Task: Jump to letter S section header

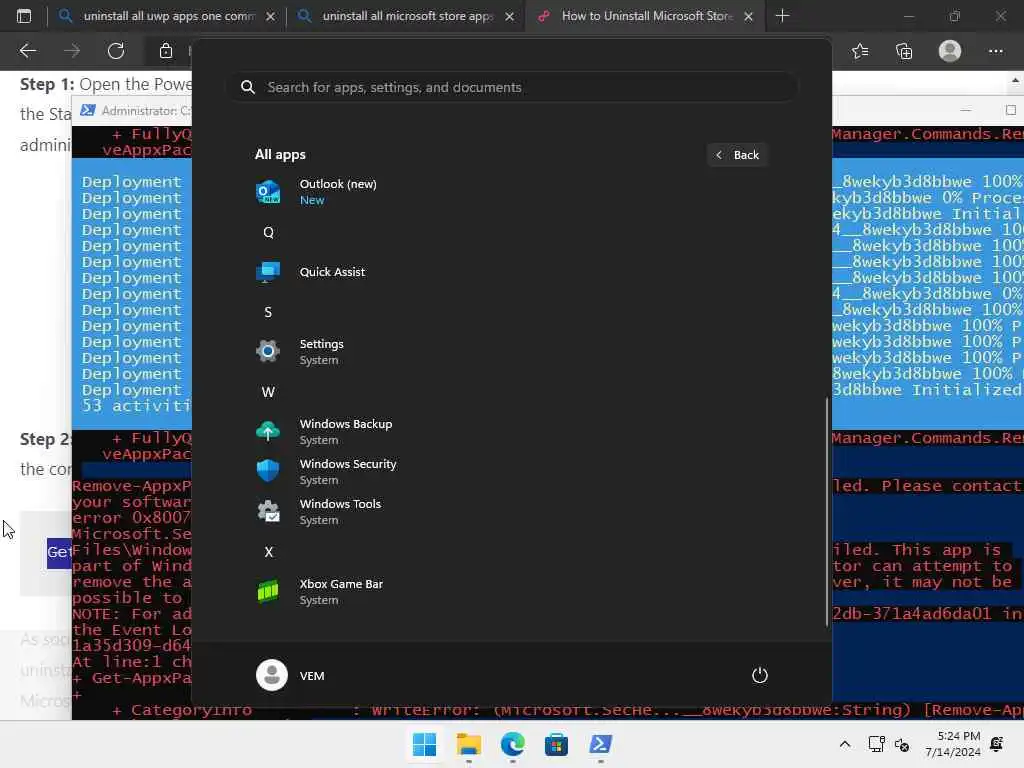Action: [x=268, y=312]
